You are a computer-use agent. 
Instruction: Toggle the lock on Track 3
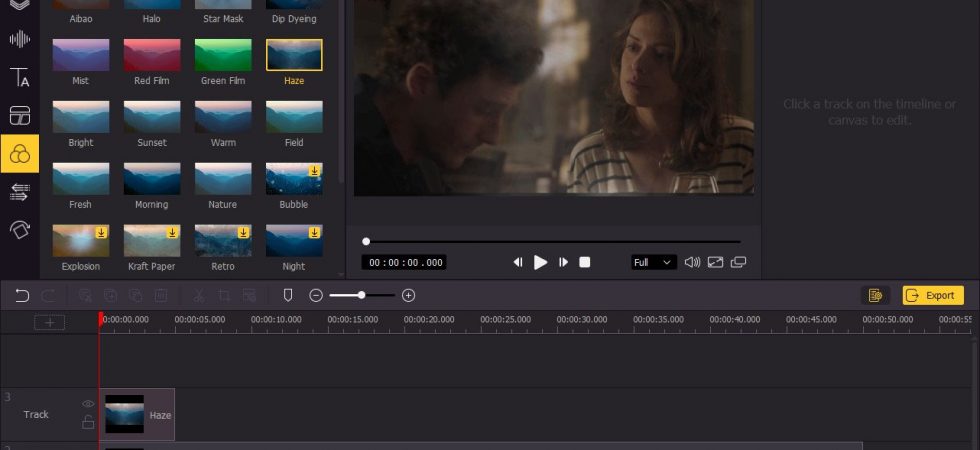pos(88,422)
